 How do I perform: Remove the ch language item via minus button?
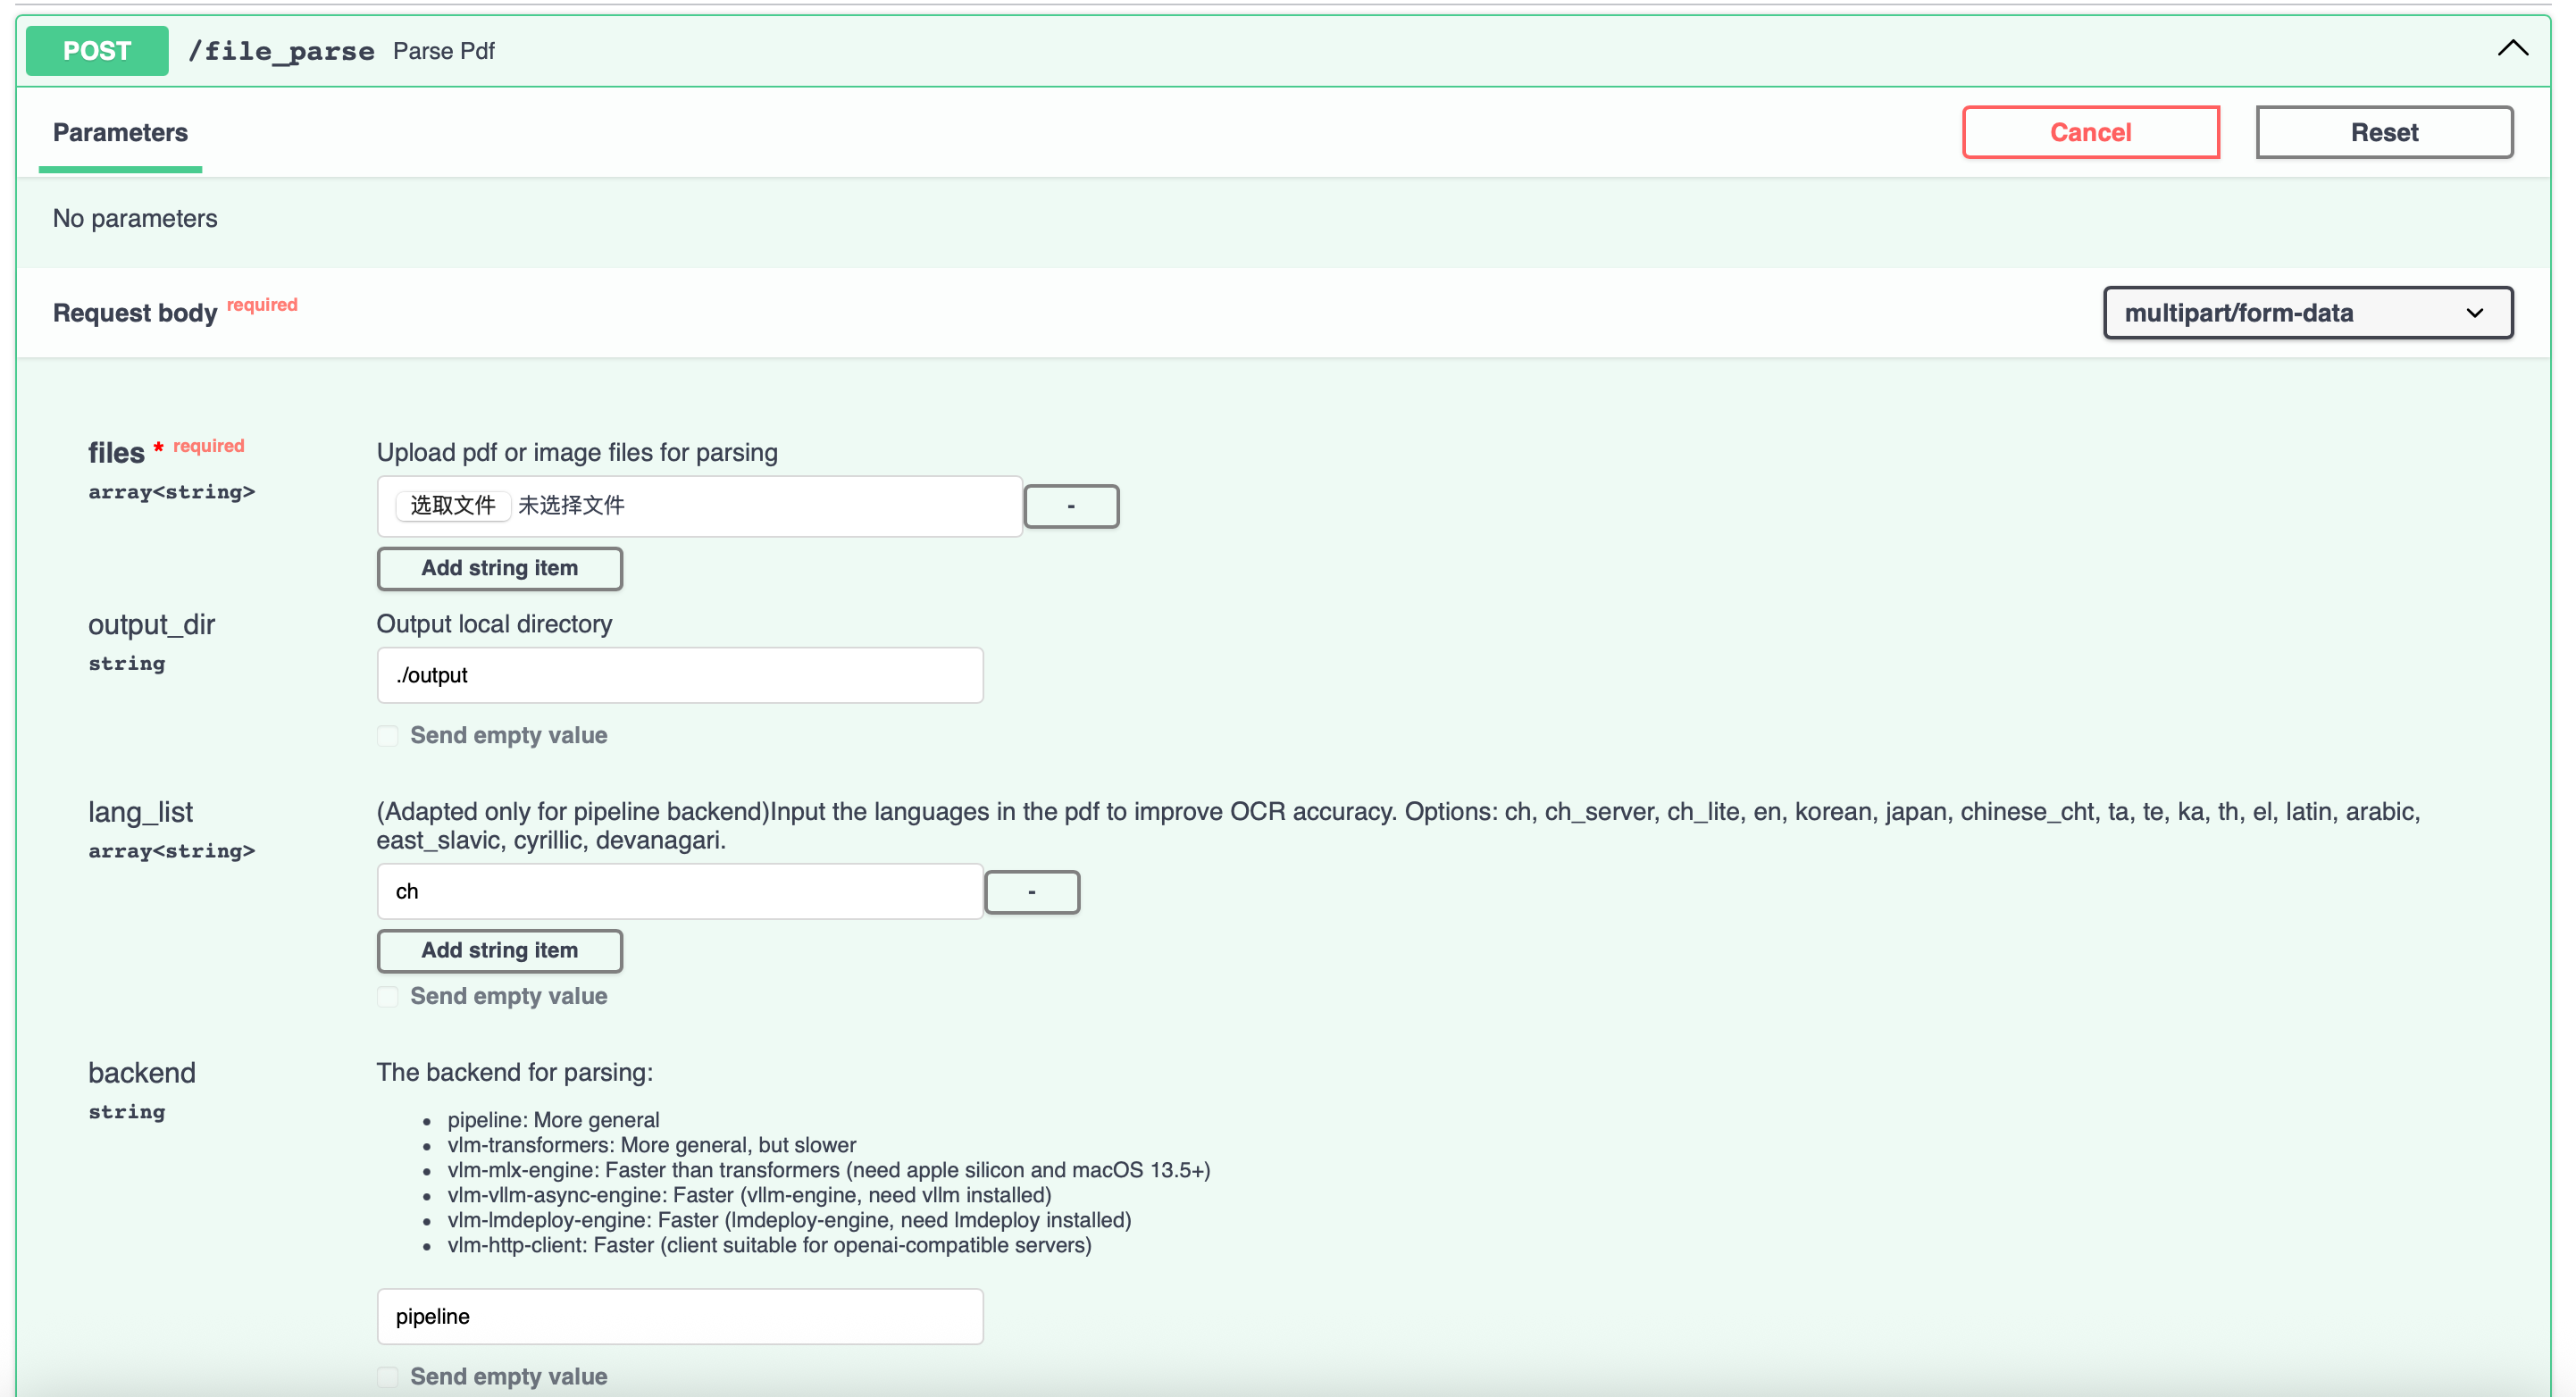[x=1032, y=892]
